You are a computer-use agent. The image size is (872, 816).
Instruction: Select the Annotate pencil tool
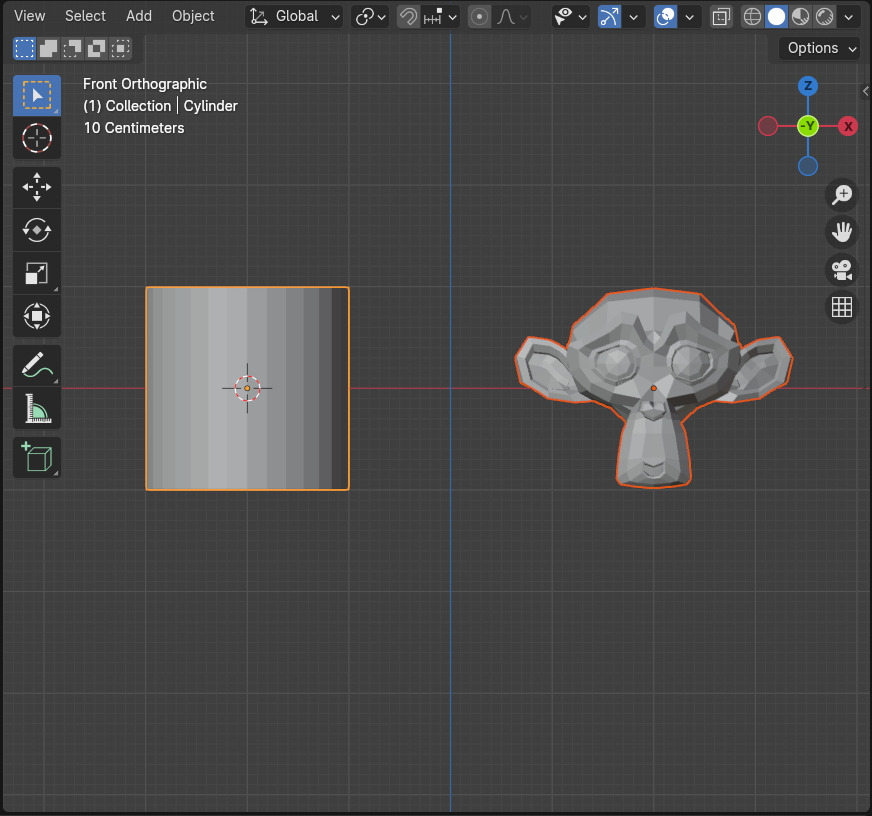pyautogui.click(x=37, y=365)
